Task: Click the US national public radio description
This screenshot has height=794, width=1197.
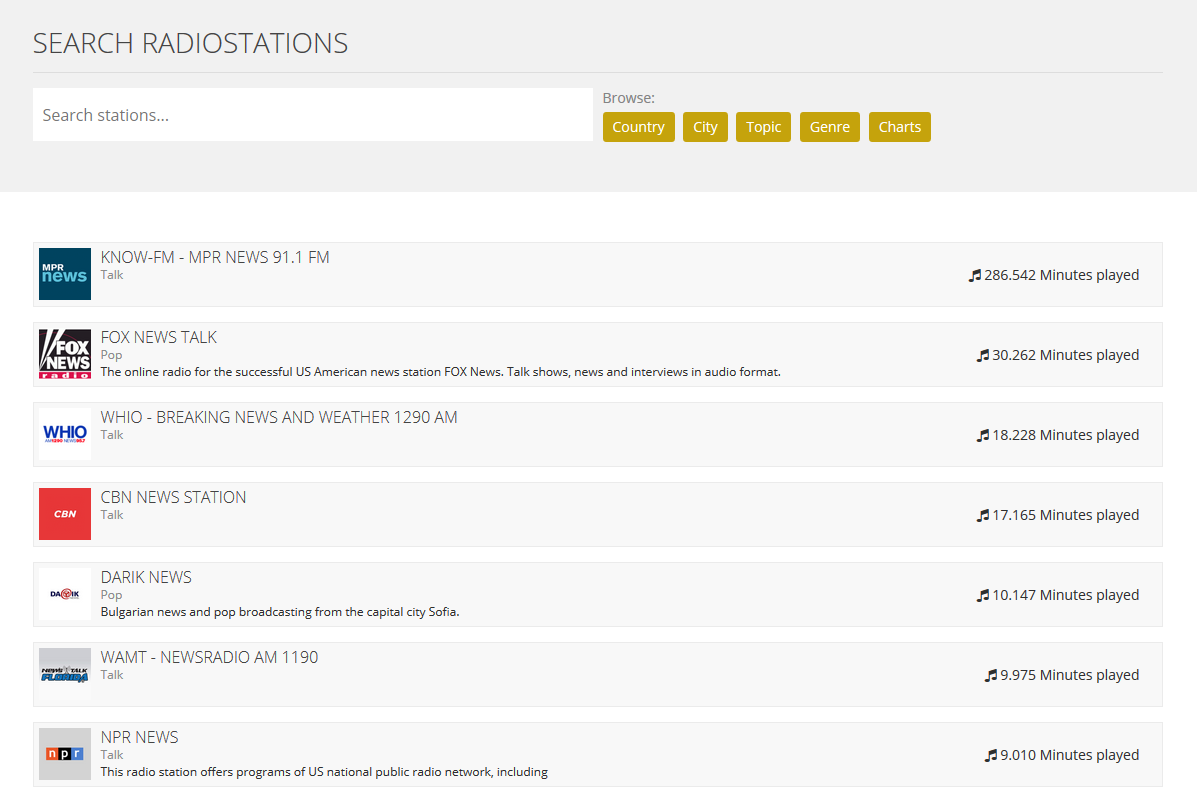Action: point(324,772)
